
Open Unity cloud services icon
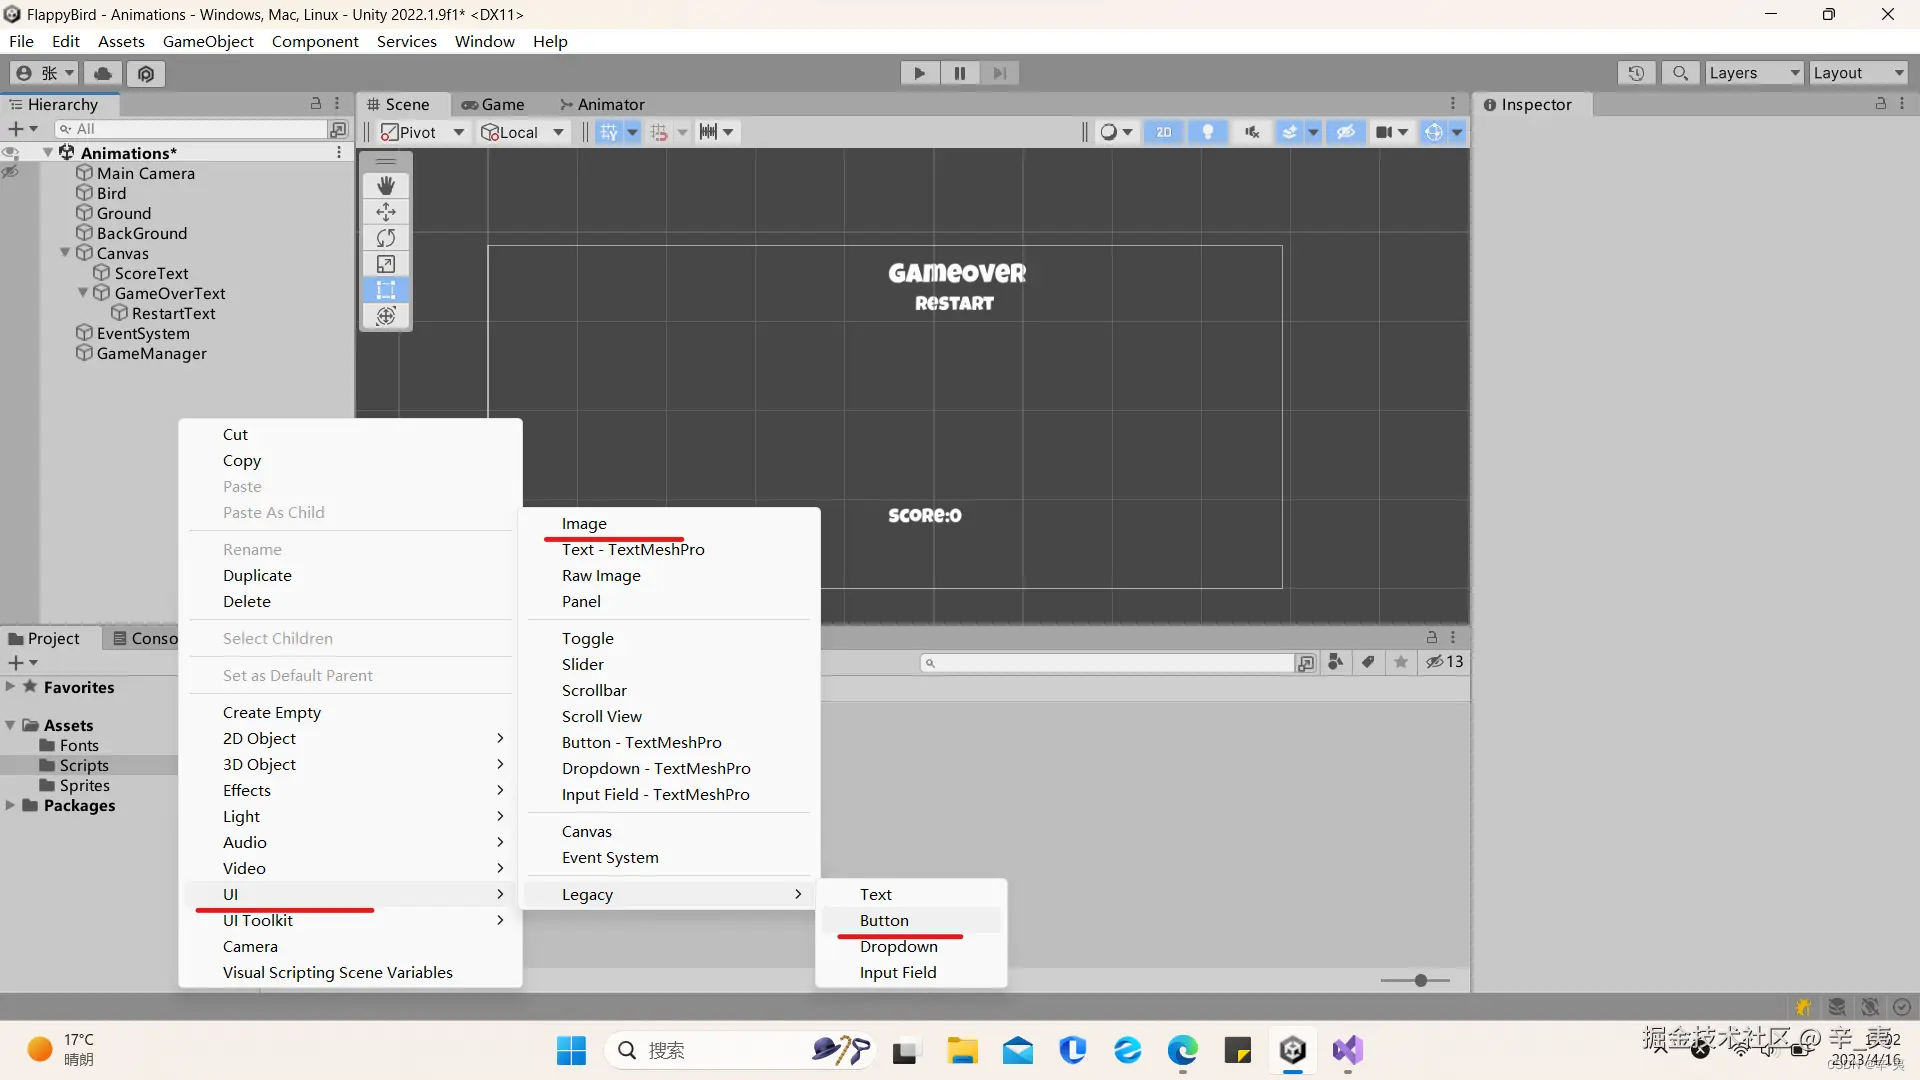coord(102,73)
